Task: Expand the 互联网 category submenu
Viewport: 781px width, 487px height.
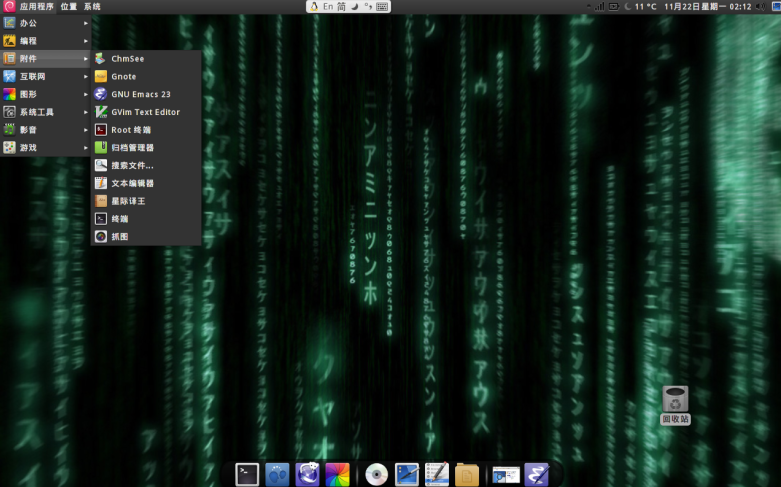Action: tap(45, 76)
